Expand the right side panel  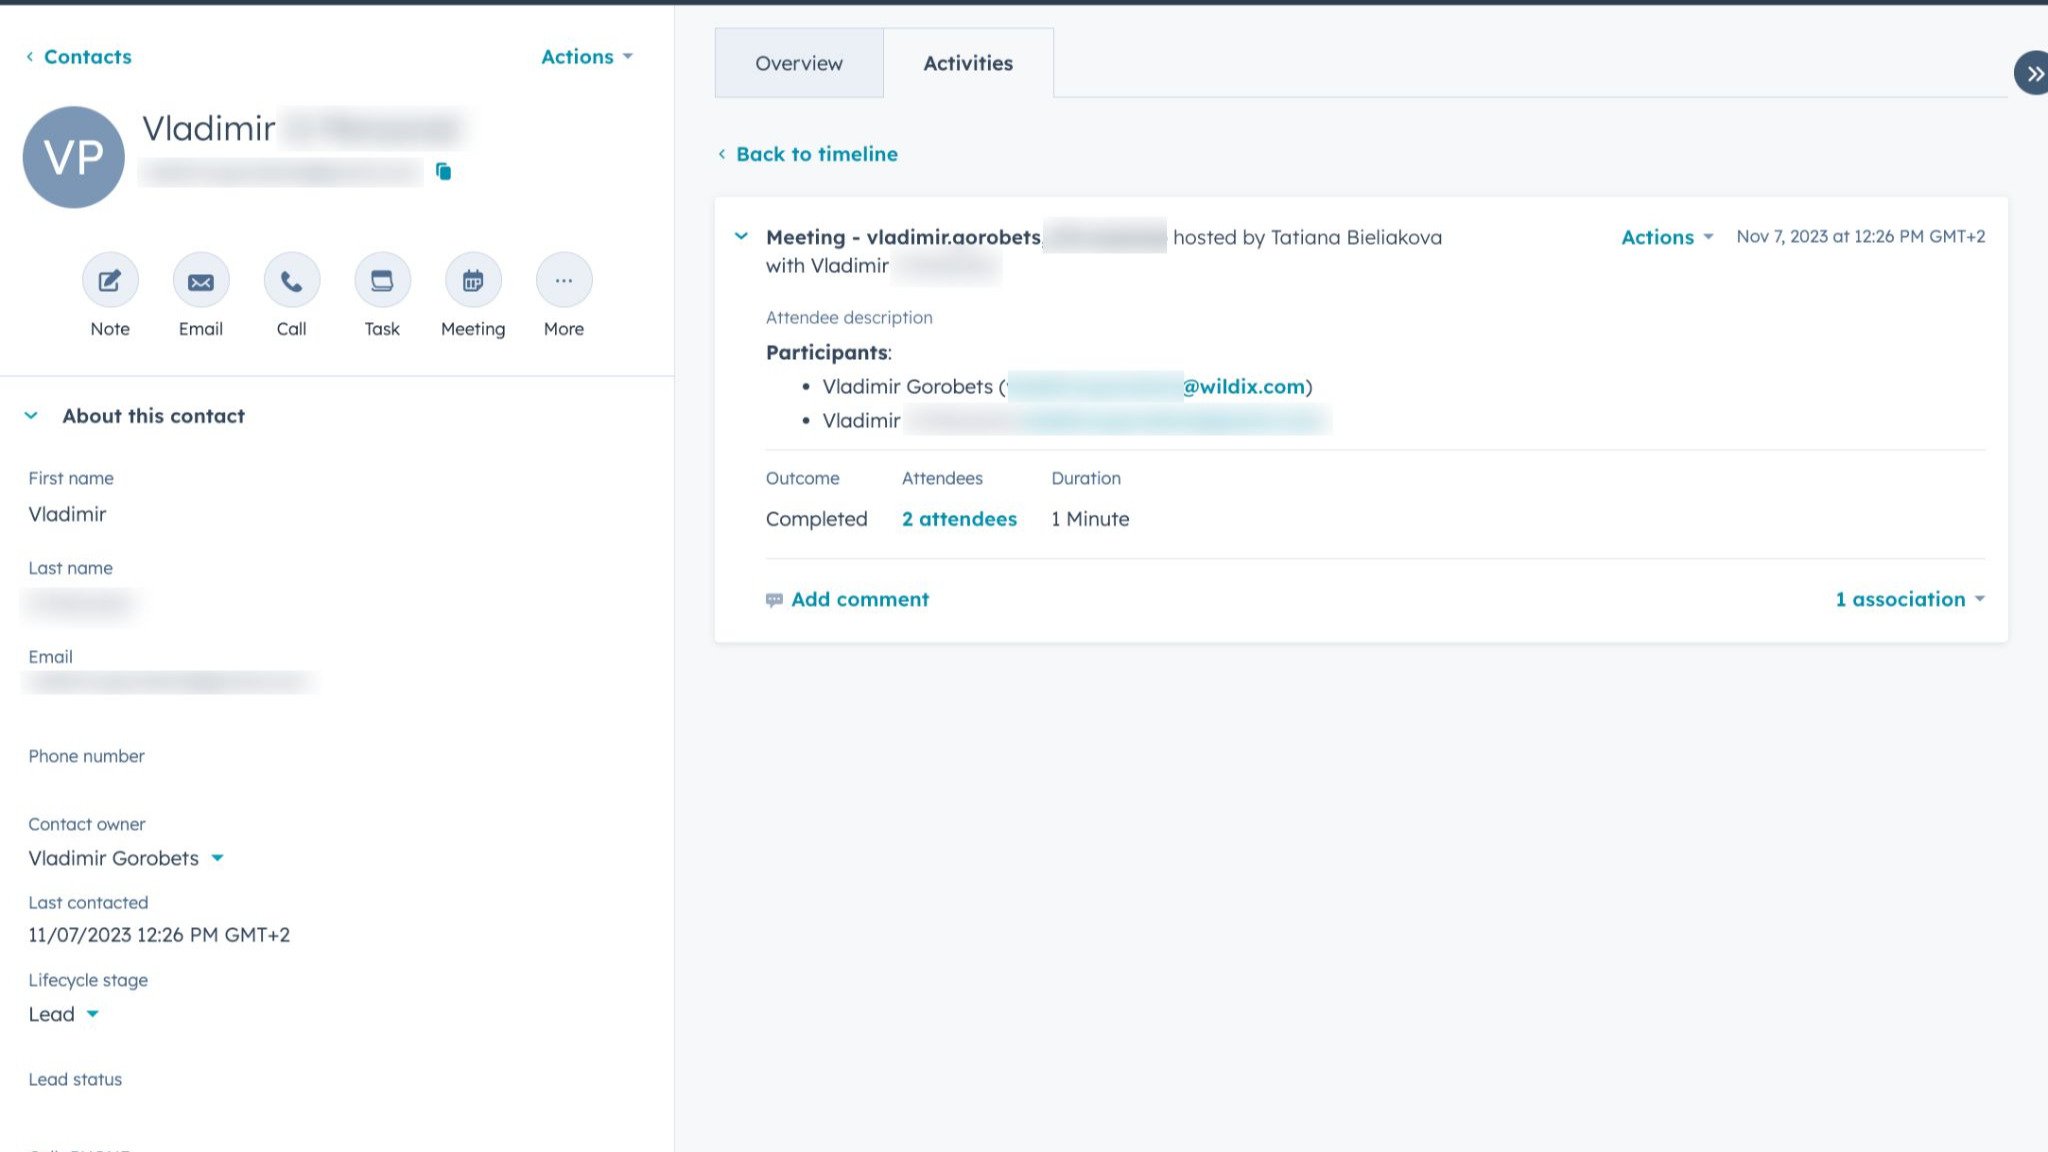[2033, 73]
